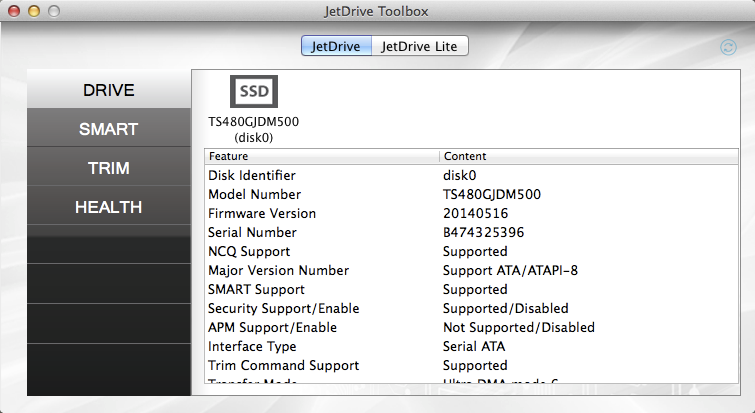Select the DRIVE sidebar section
This screenshot has width=755, height=413.
pyautogui.click(x=108, y=90)
